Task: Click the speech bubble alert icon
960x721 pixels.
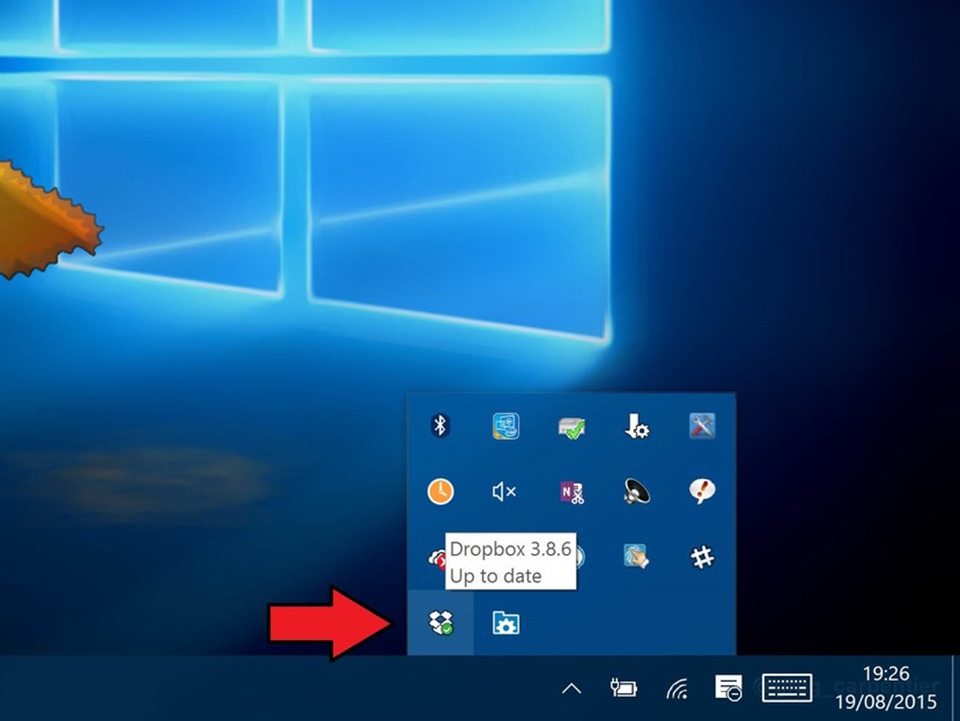Action: 700,492
